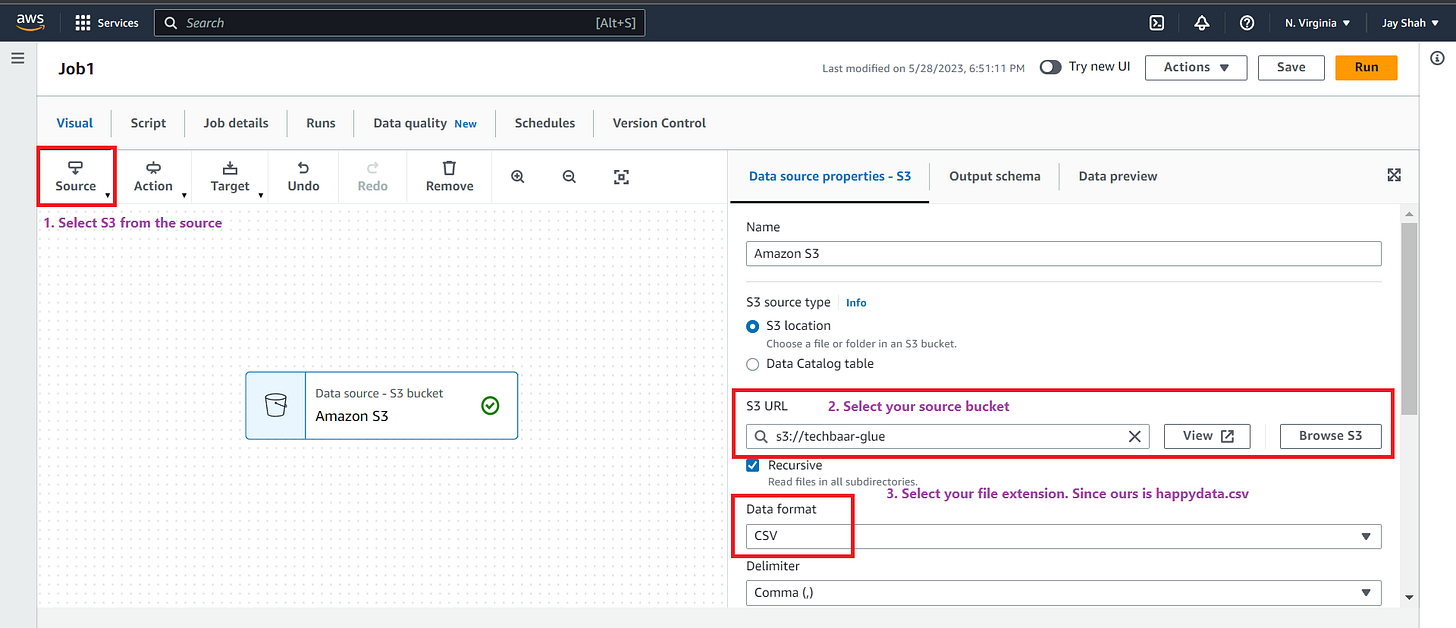Click the search magnifier in S3 URL
1456x628 pixels.
pyautogui.click(x=762, y=436)
